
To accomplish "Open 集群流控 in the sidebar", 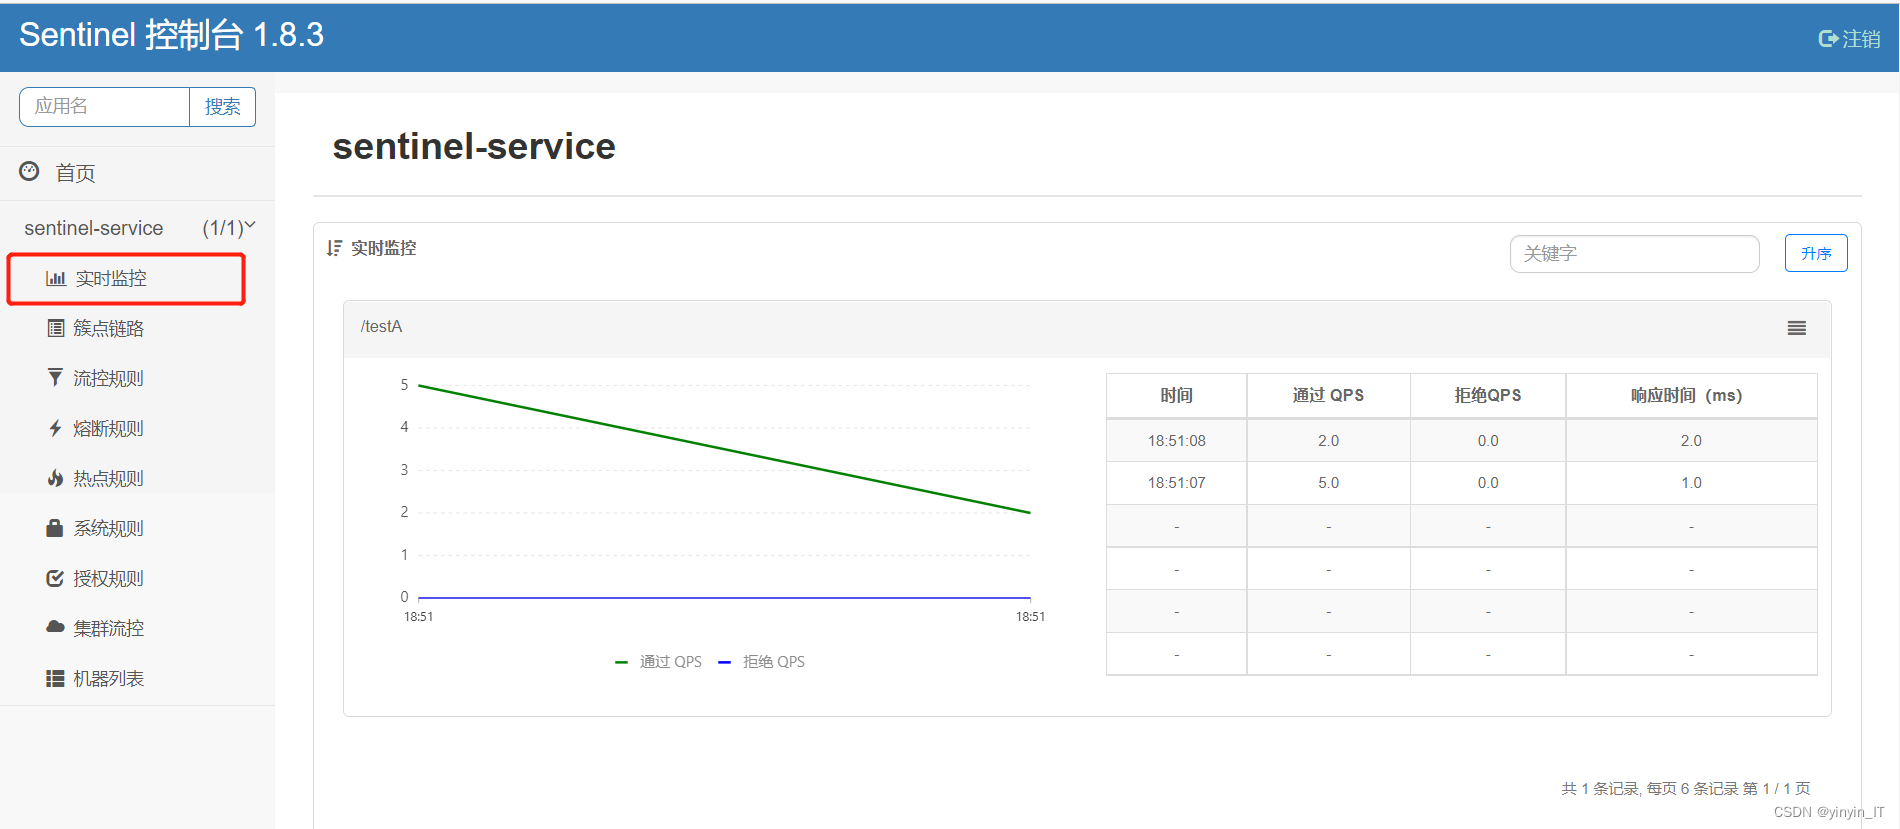I will [x=108, y=628].
